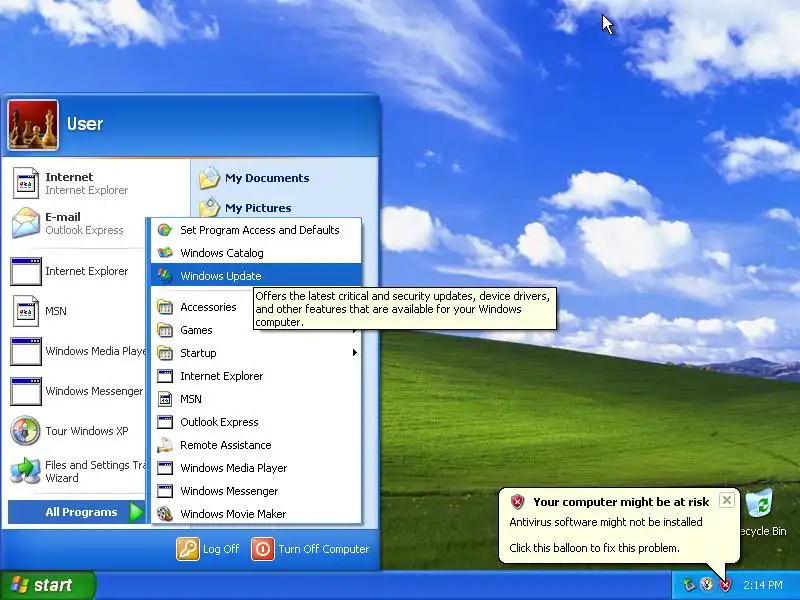Open Set Program Access and Defaults
Image resolution: width=800 pixels, height=600 pixels.
[x=256, y=230]
